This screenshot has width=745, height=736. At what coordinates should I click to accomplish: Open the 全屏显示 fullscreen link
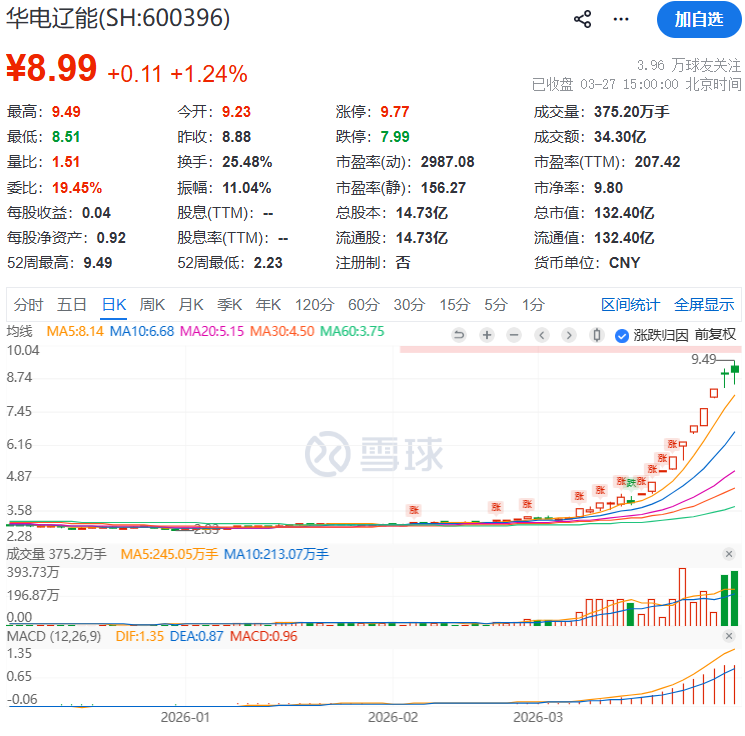pyautogui.click(x=704, y=305)
